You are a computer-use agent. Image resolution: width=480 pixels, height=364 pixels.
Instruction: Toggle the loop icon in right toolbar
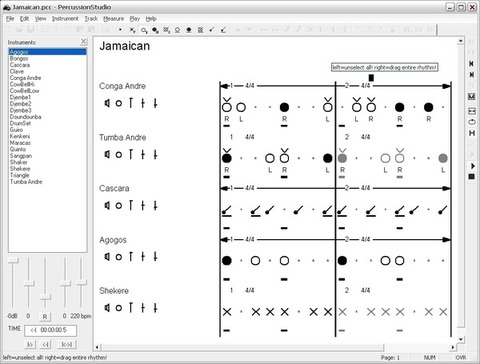472,122
